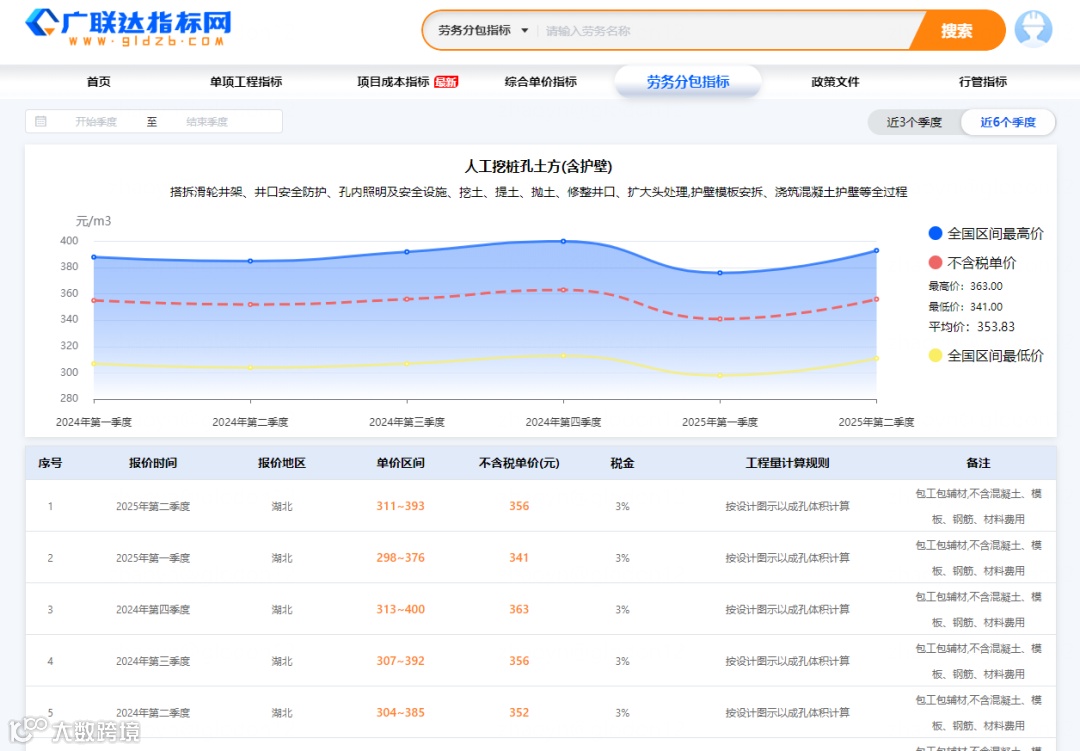Click price range 307~392 in row 4
The image size is (1080, 751).
point(400,661)
